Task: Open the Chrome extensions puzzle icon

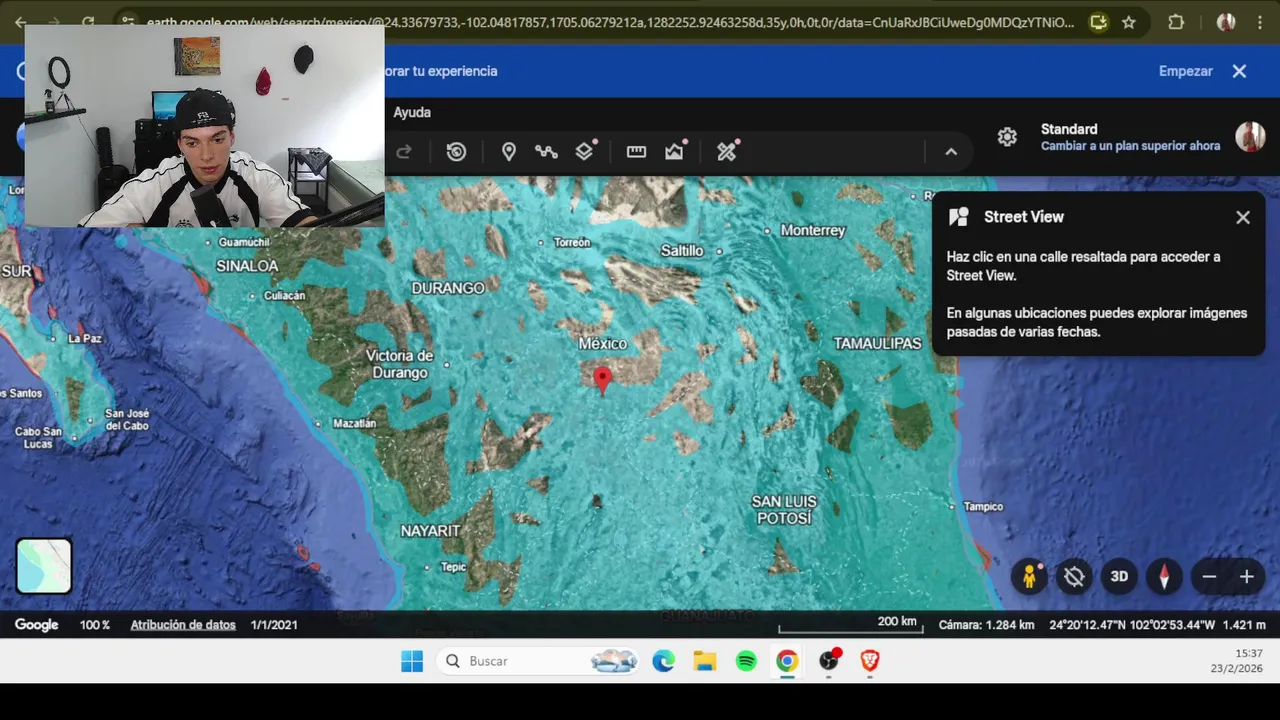Action: (1176, 22)
